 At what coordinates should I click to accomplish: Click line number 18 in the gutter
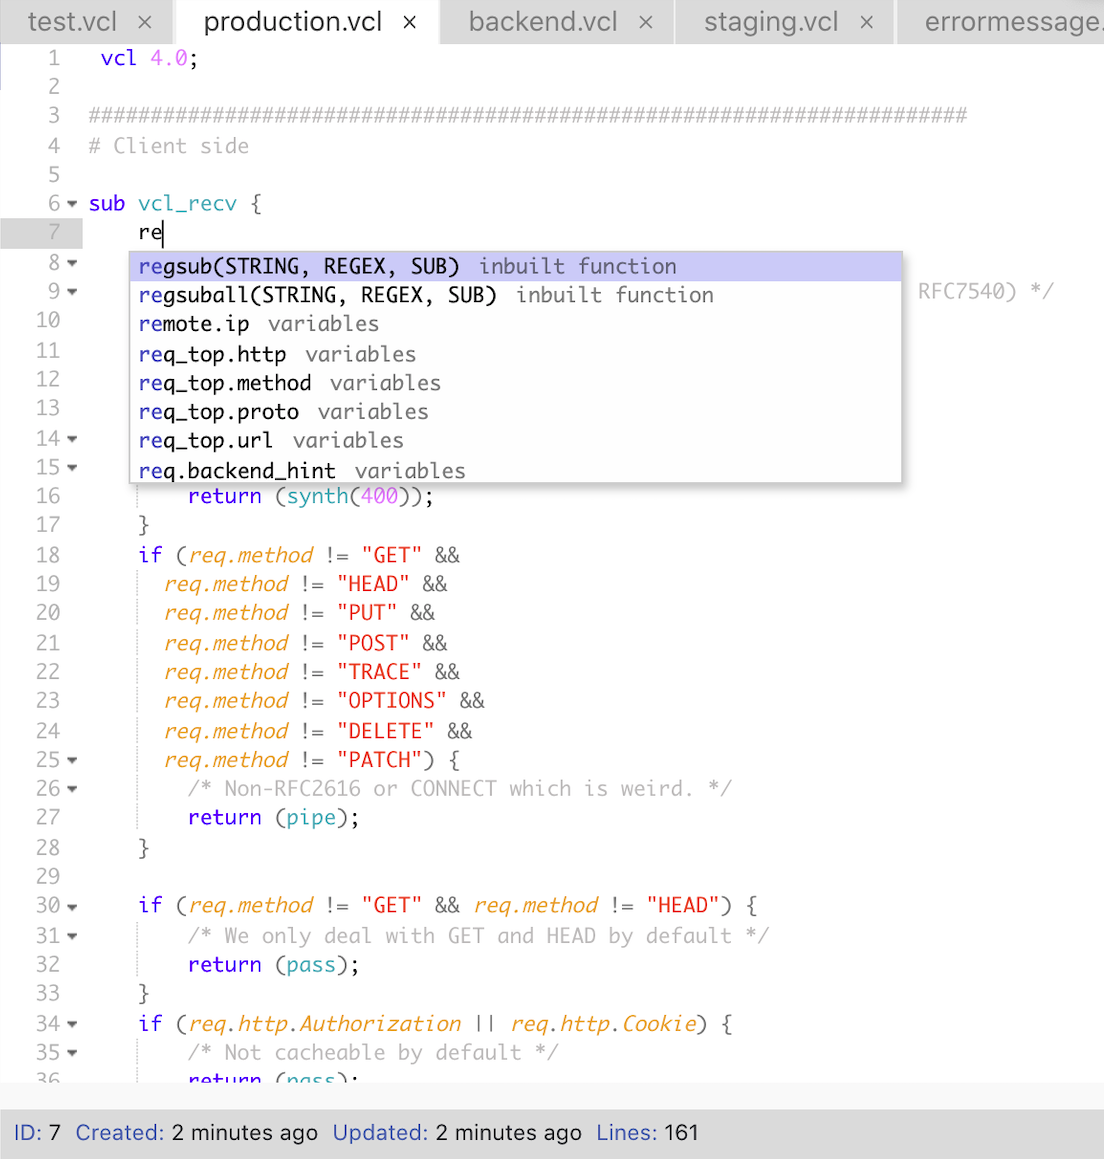point(48,554)
